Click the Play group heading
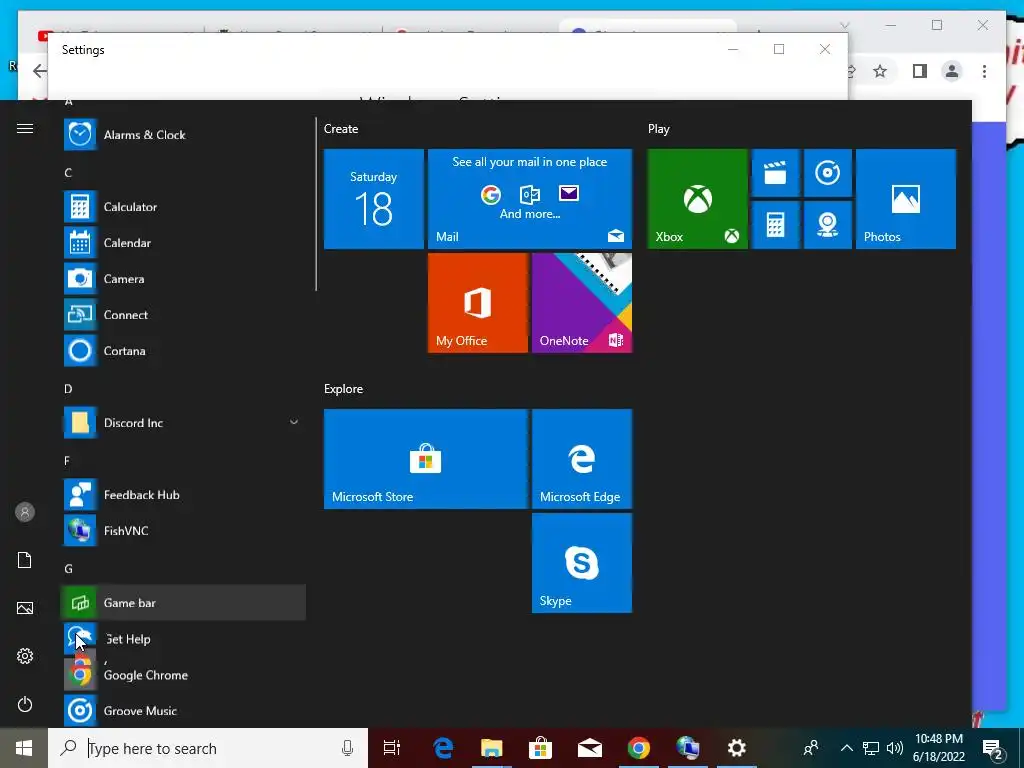Viewport: 1024px width, 768px height. (658, 129)
